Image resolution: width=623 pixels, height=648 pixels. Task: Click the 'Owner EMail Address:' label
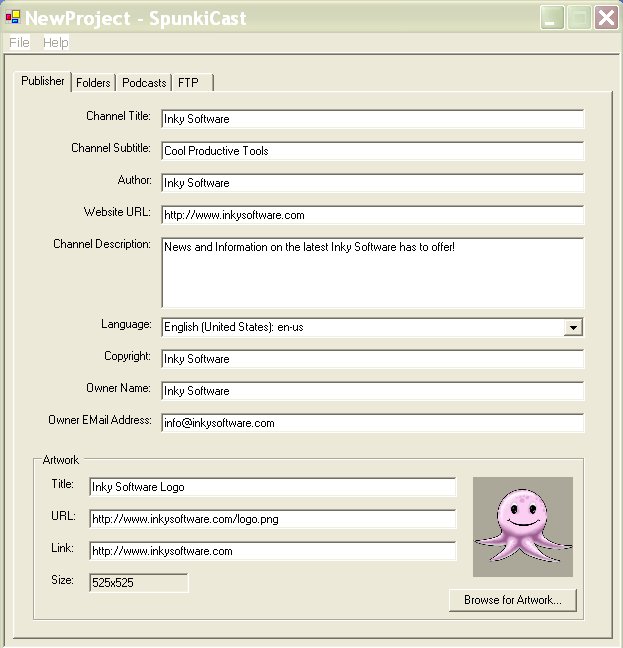click(100, 420)
